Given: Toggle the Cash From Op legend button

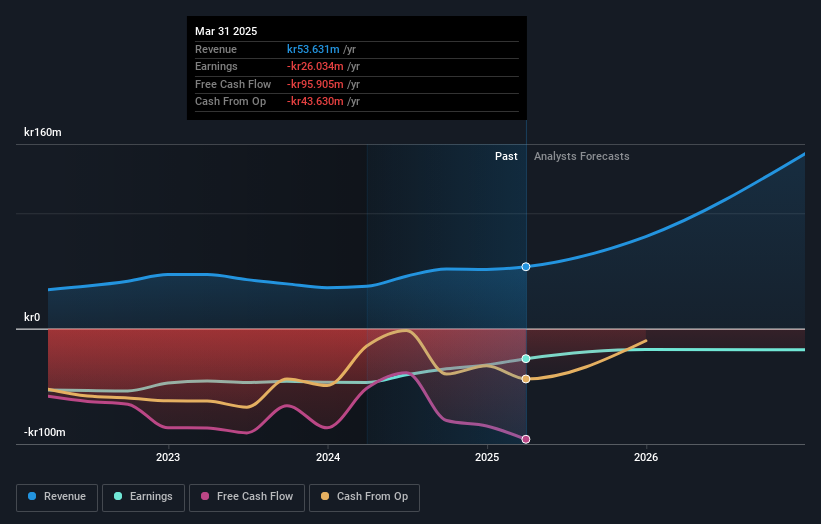Looking at the screenshot, I should click(364, 497).
